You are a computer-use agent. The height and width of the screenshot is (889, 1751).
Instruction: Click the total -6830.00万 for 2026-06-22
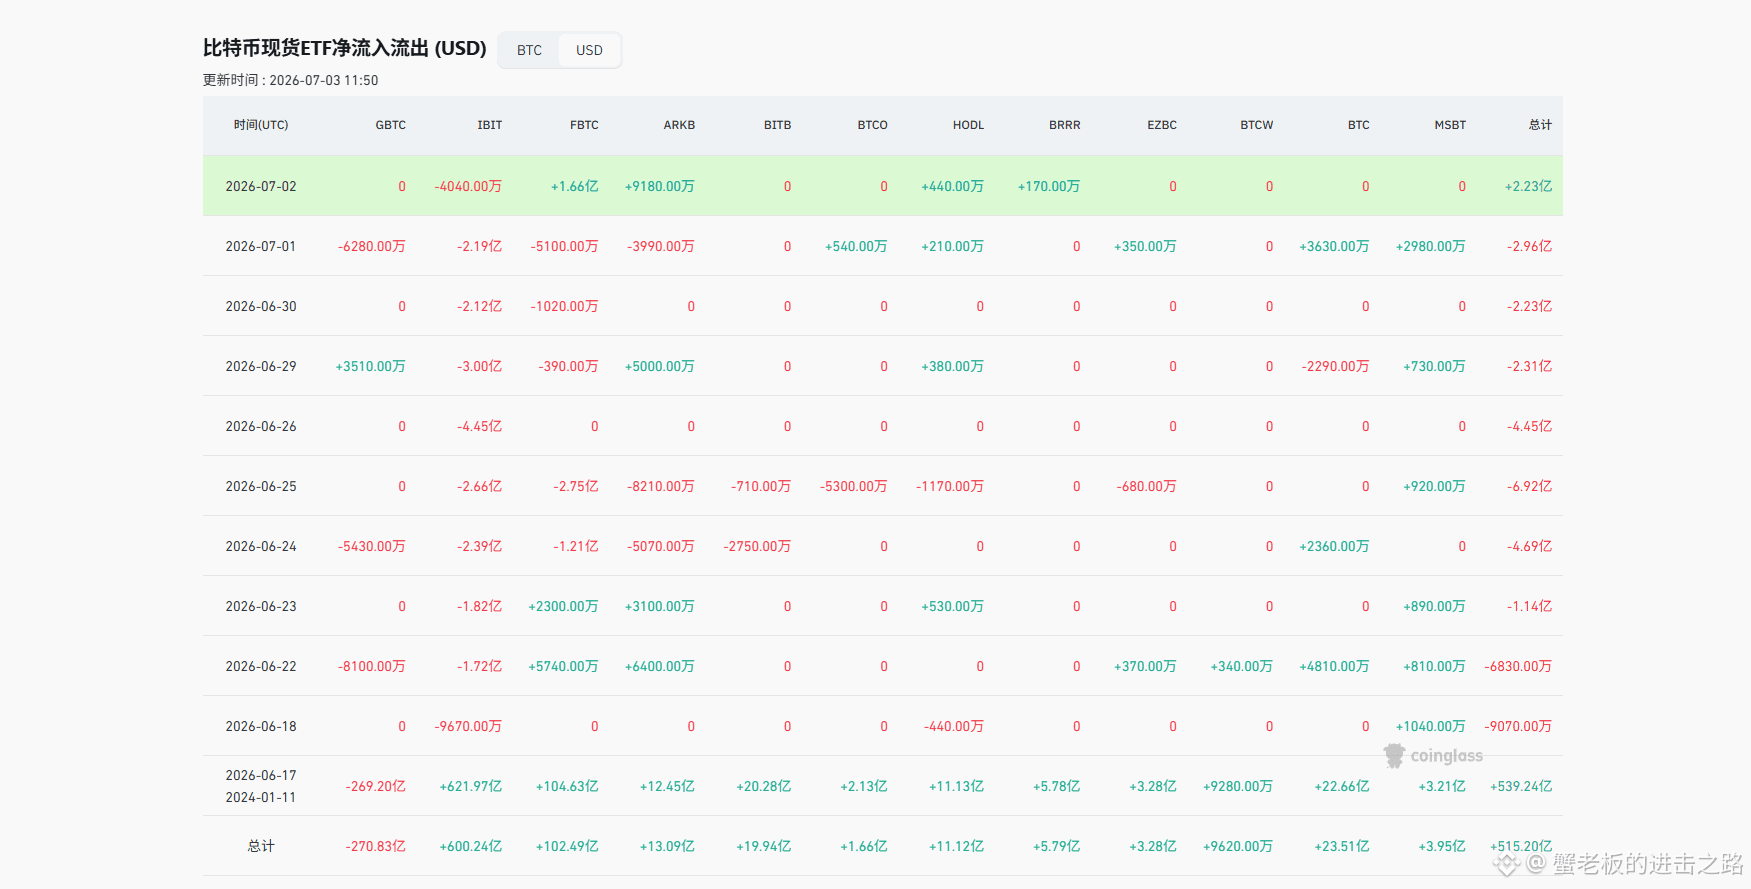1518,666
